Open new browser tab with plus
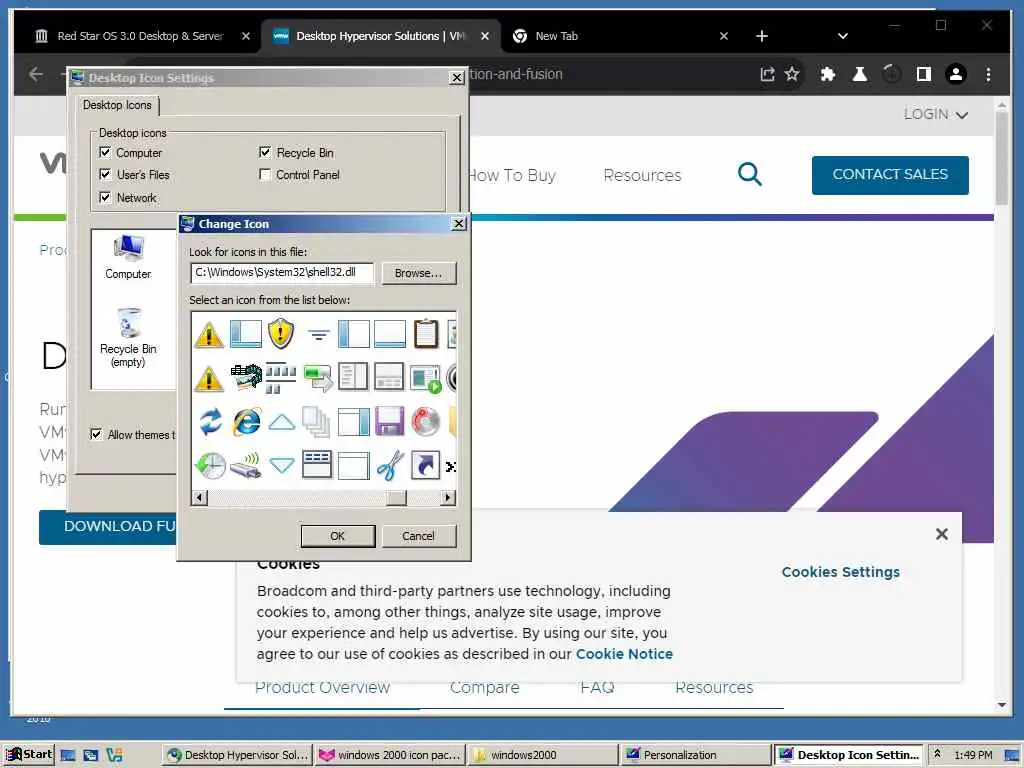Viewport: 1024px width, 768px height. [761, 36]
